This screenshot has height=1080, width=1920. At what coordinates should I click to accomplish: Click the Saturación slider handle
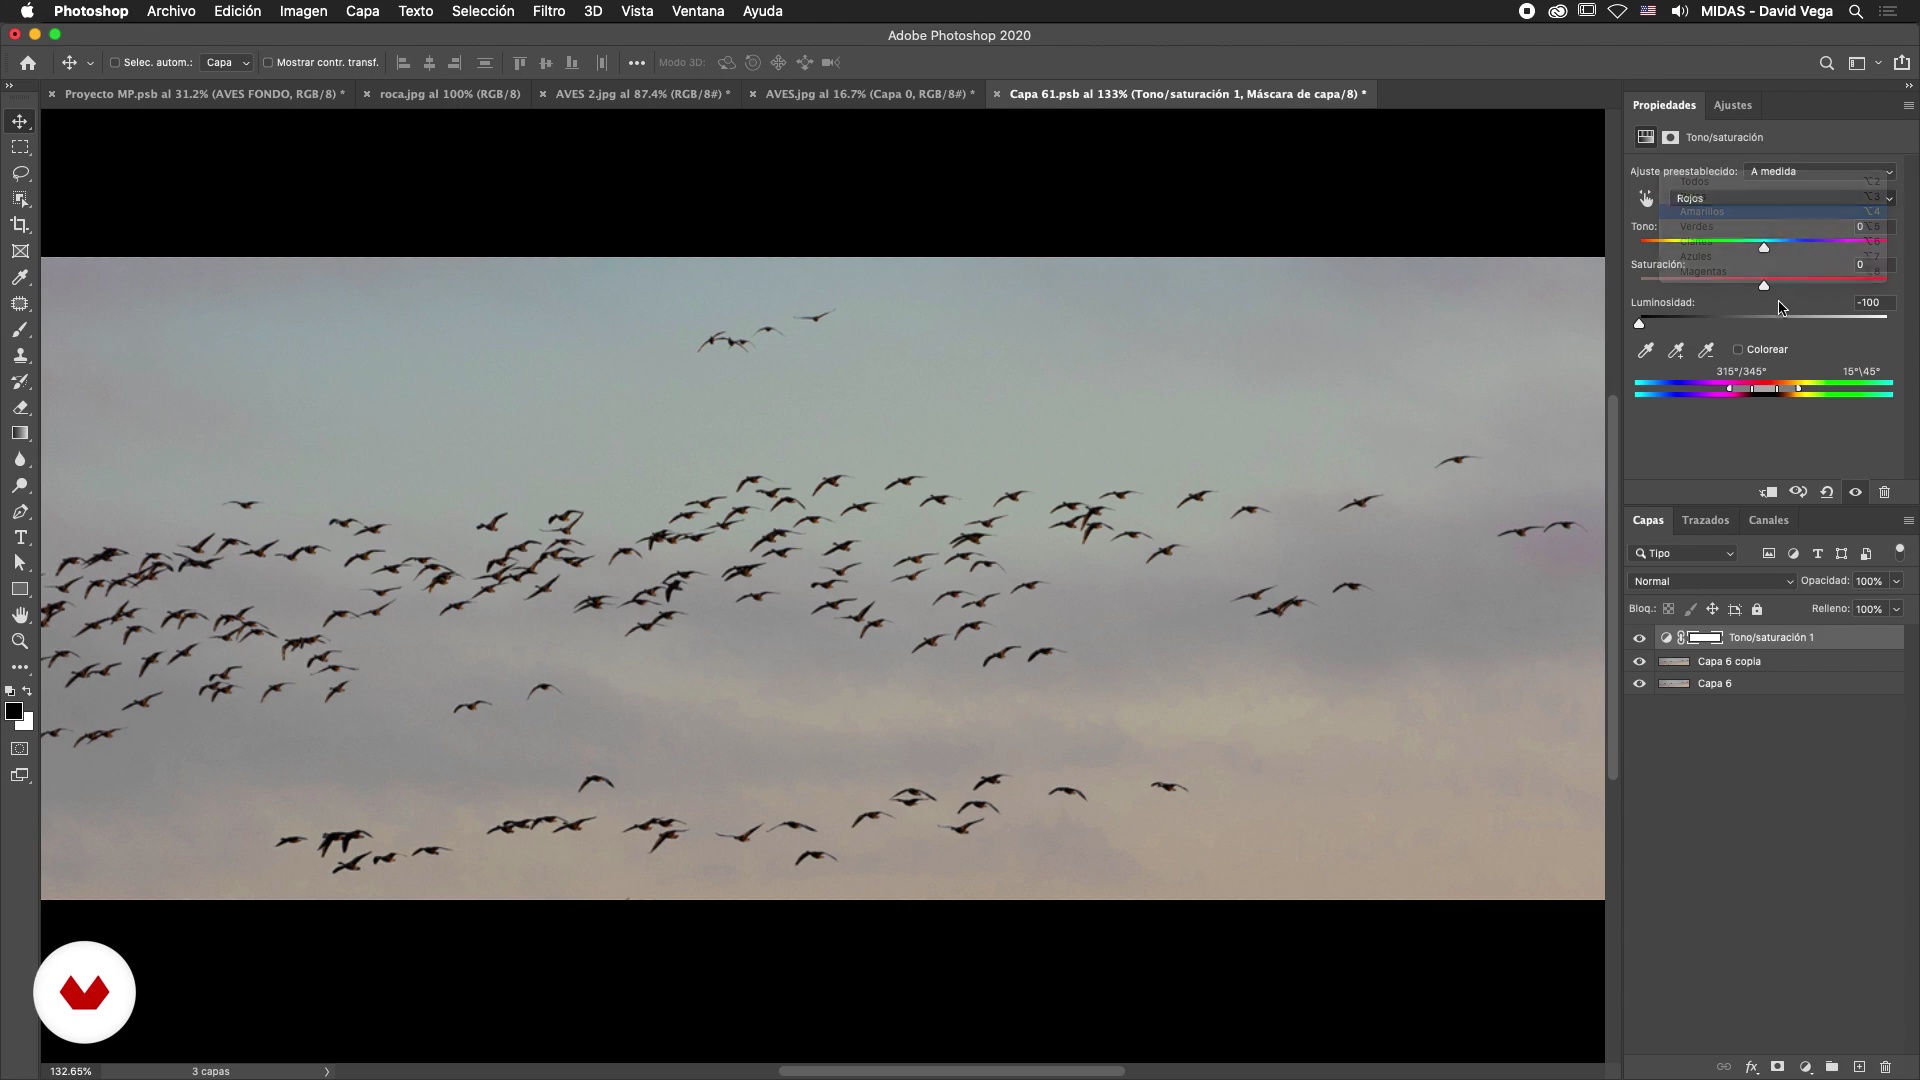pos(1764,285)
